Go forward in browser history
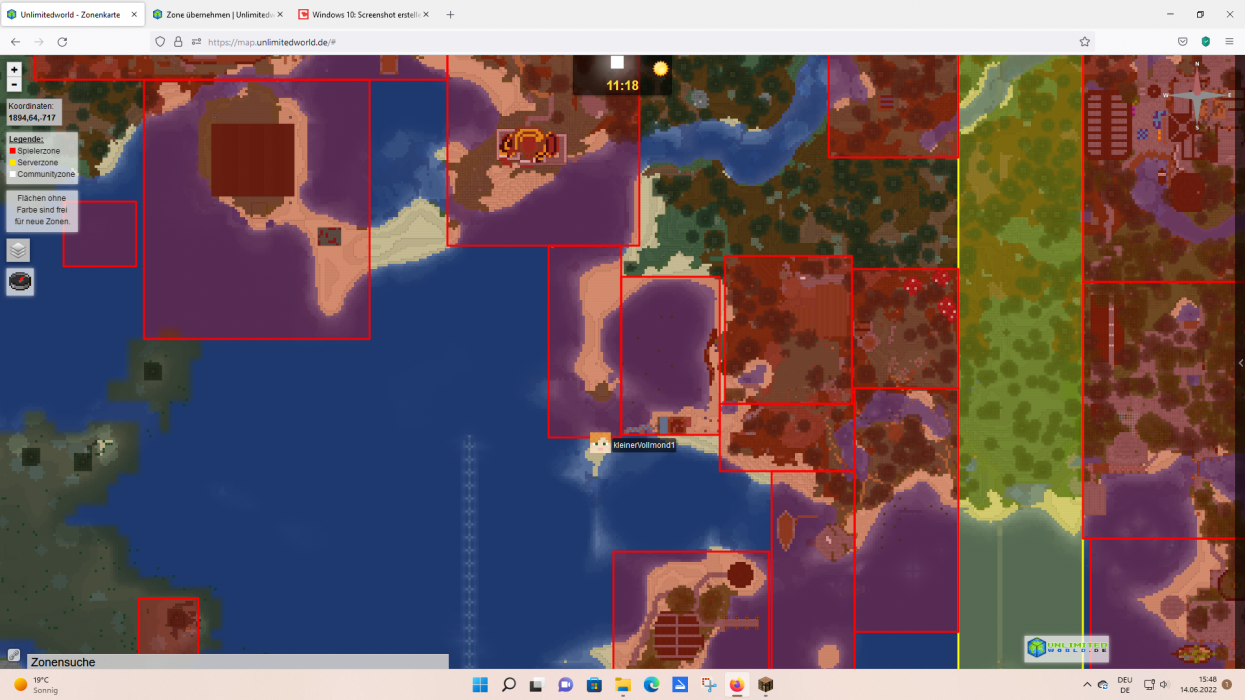 [39, 42]
